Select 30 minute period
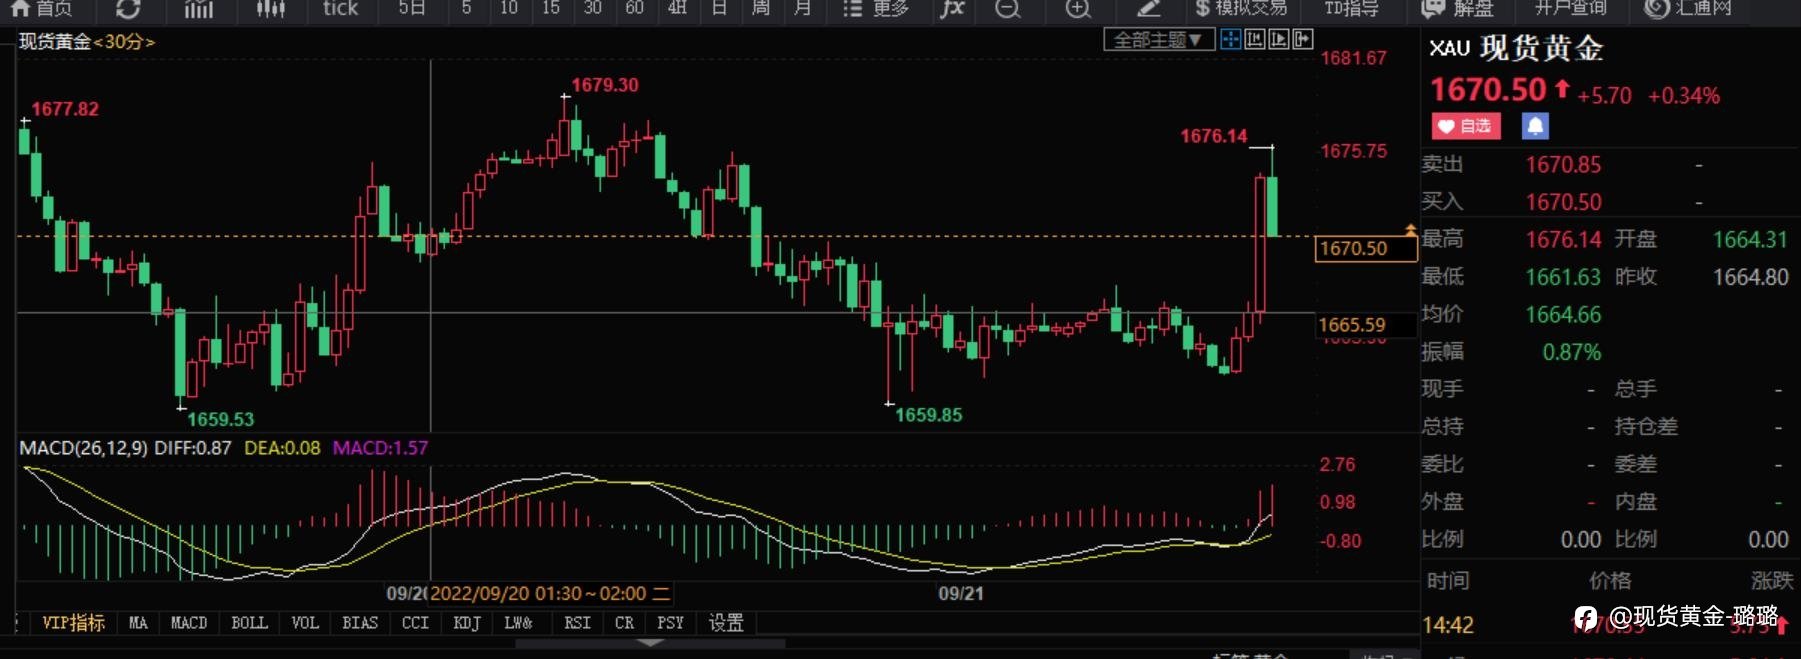 coord(593,8)
